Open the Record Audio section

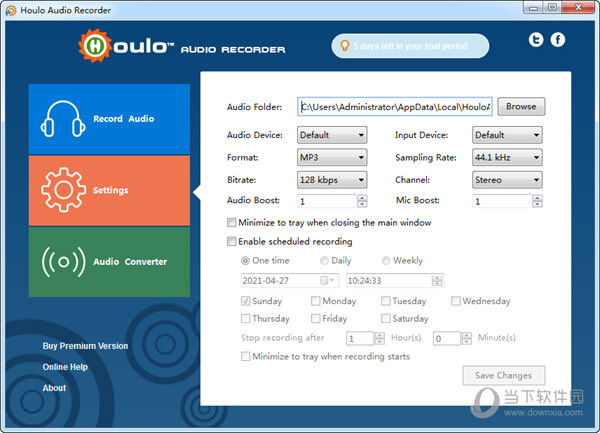click(109, 119)
